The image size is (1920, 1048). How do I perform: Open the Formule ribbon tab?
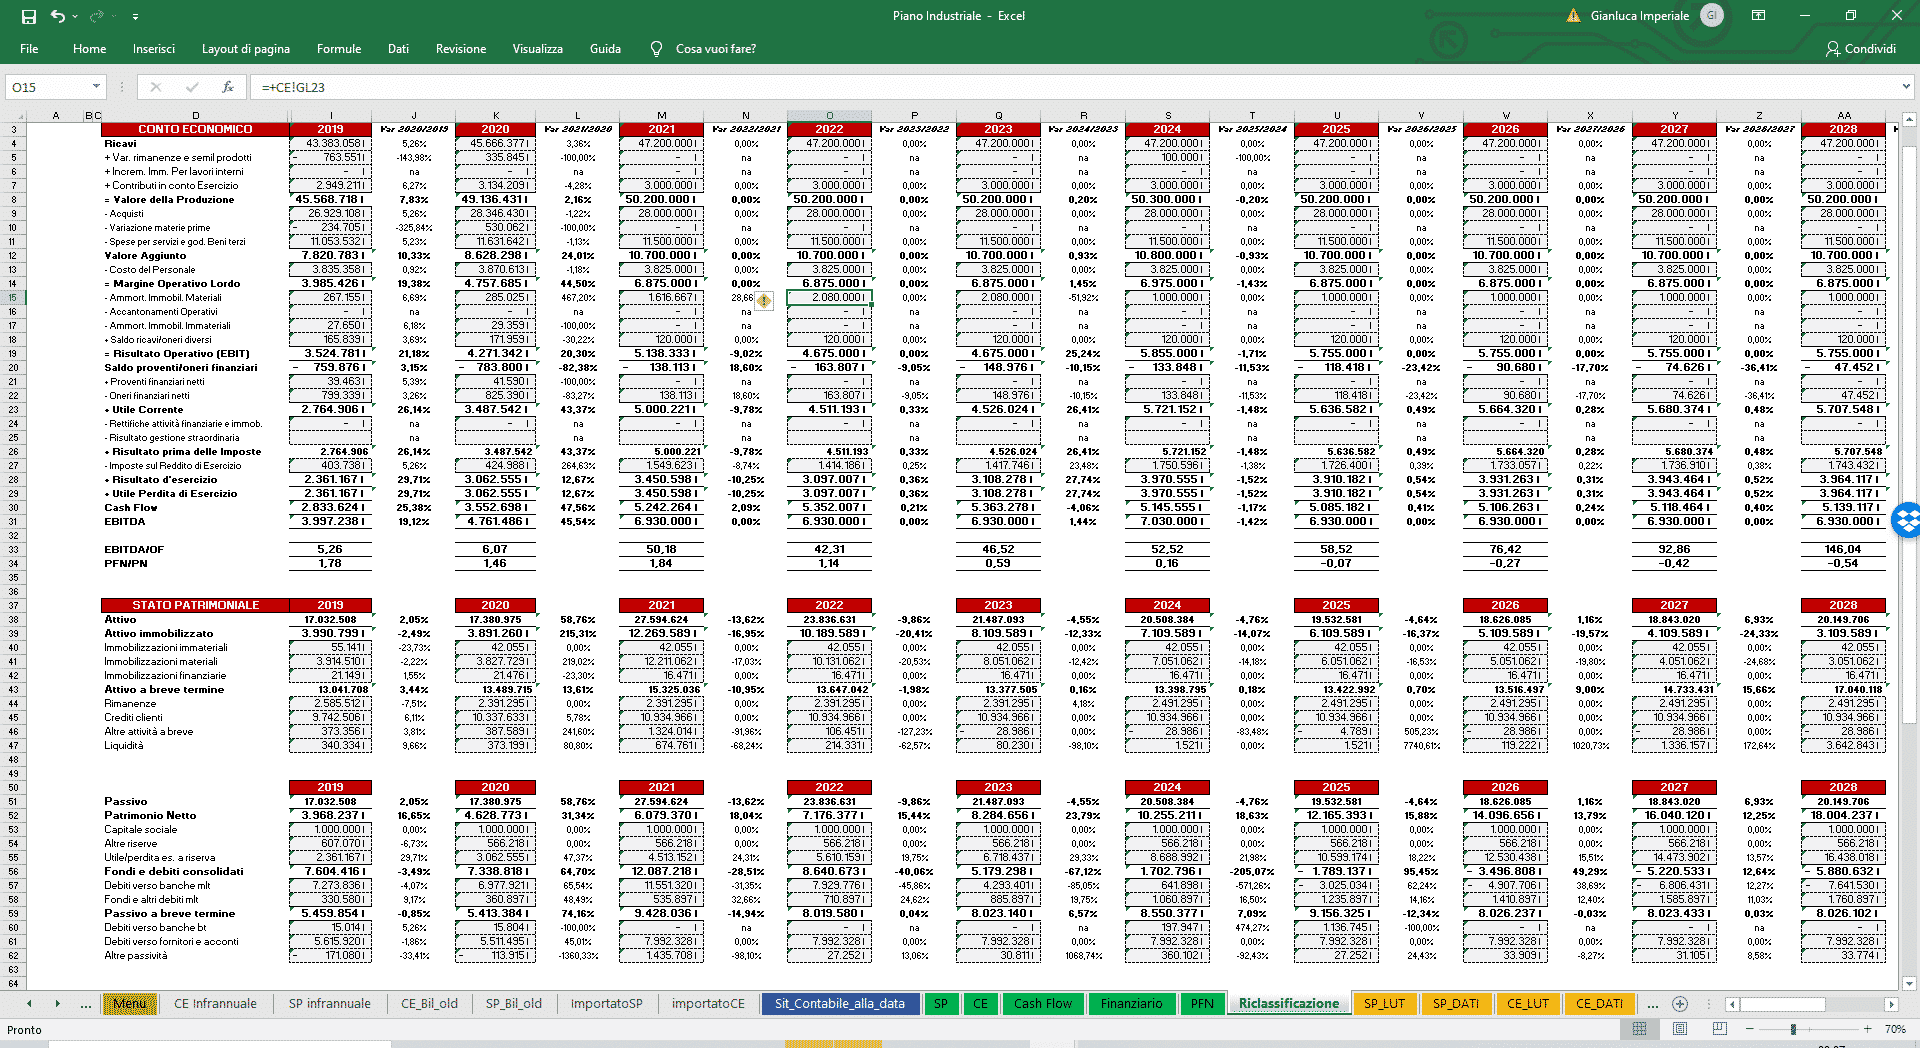tap(339, 49)
